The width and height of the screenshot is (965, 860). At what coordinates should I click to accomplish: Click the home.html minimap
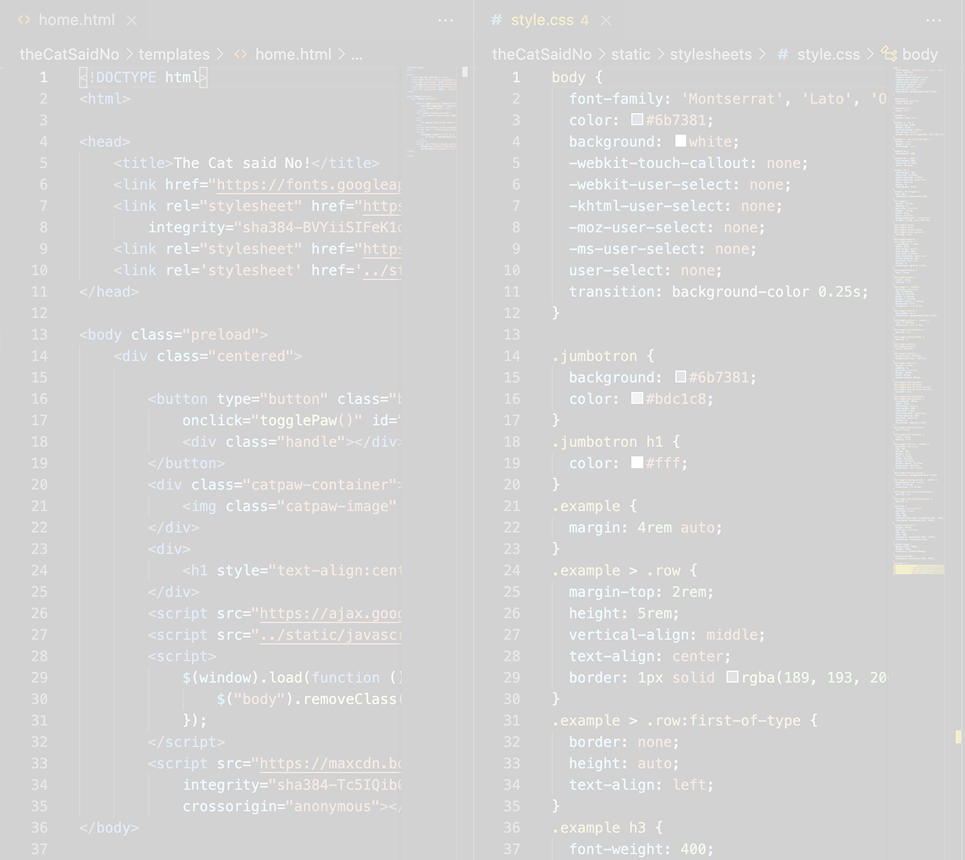431,111
